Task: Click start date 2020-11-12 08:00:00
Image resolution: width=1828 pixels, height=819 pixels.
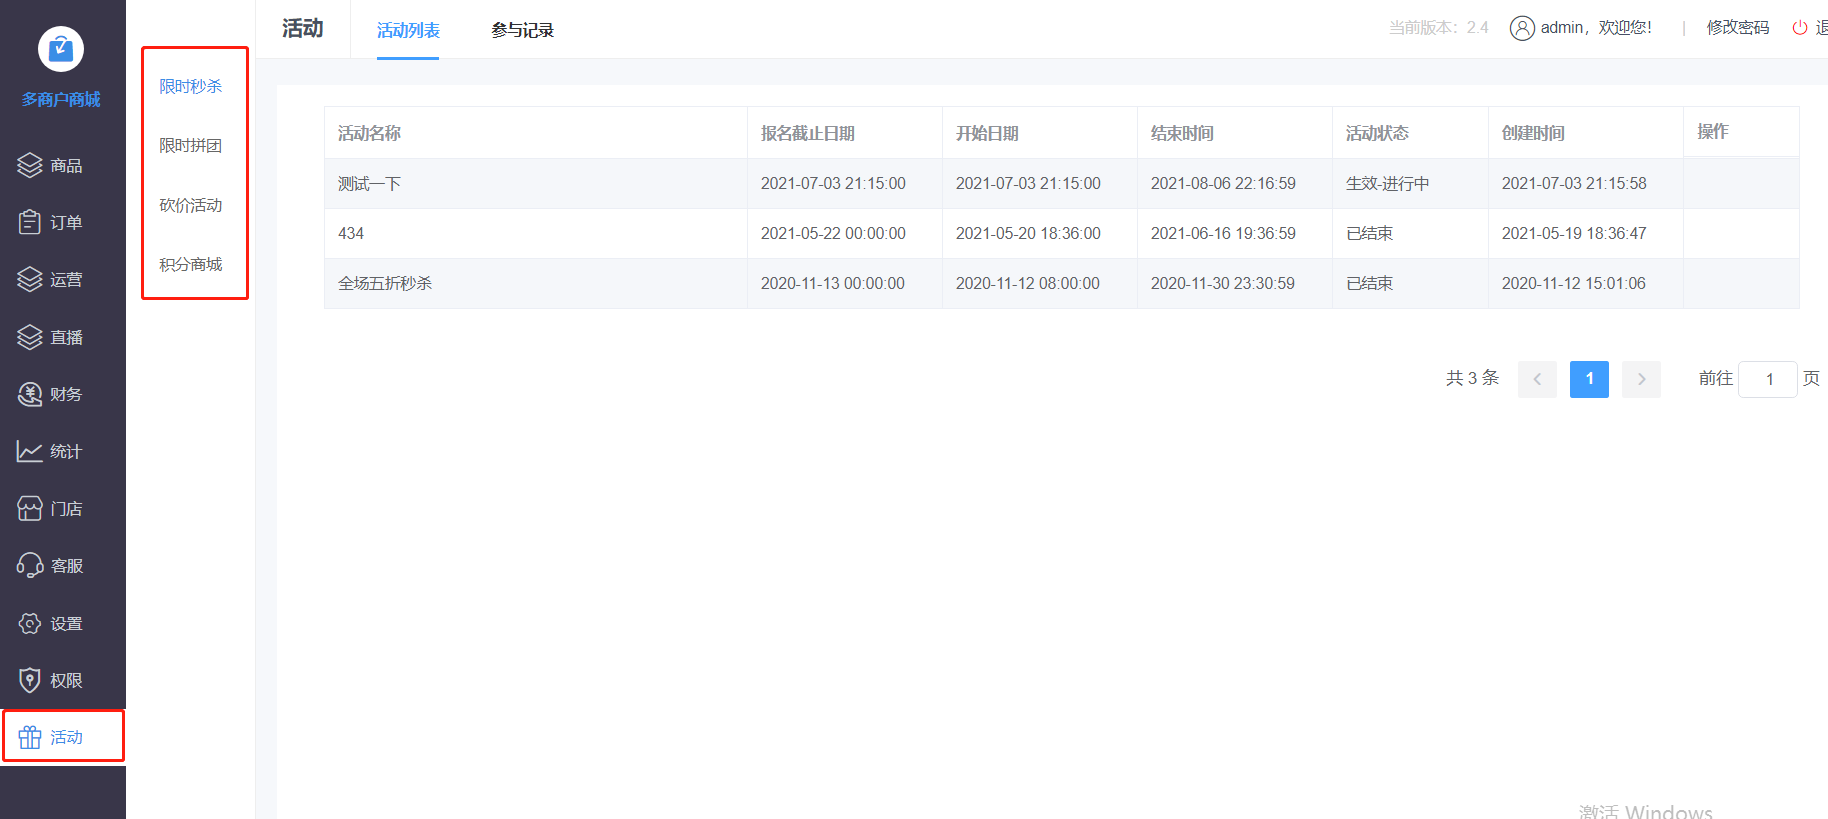Action: (x=1028, y=283)
